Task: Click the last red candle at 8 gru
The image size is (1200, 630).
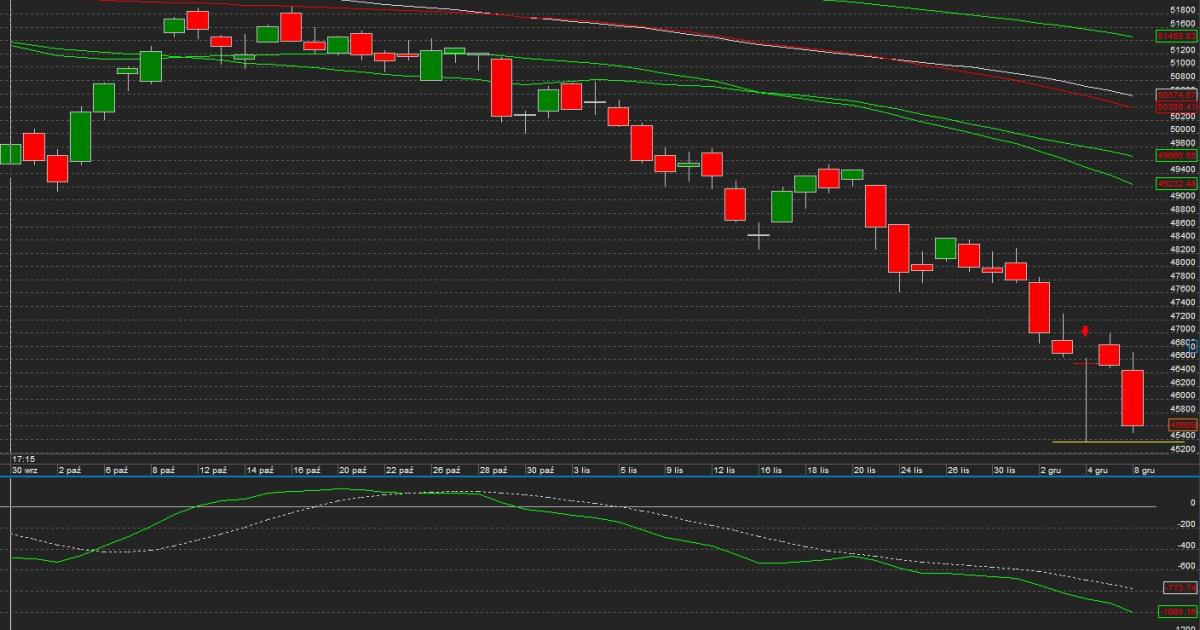Action: tap(1132, 398)
